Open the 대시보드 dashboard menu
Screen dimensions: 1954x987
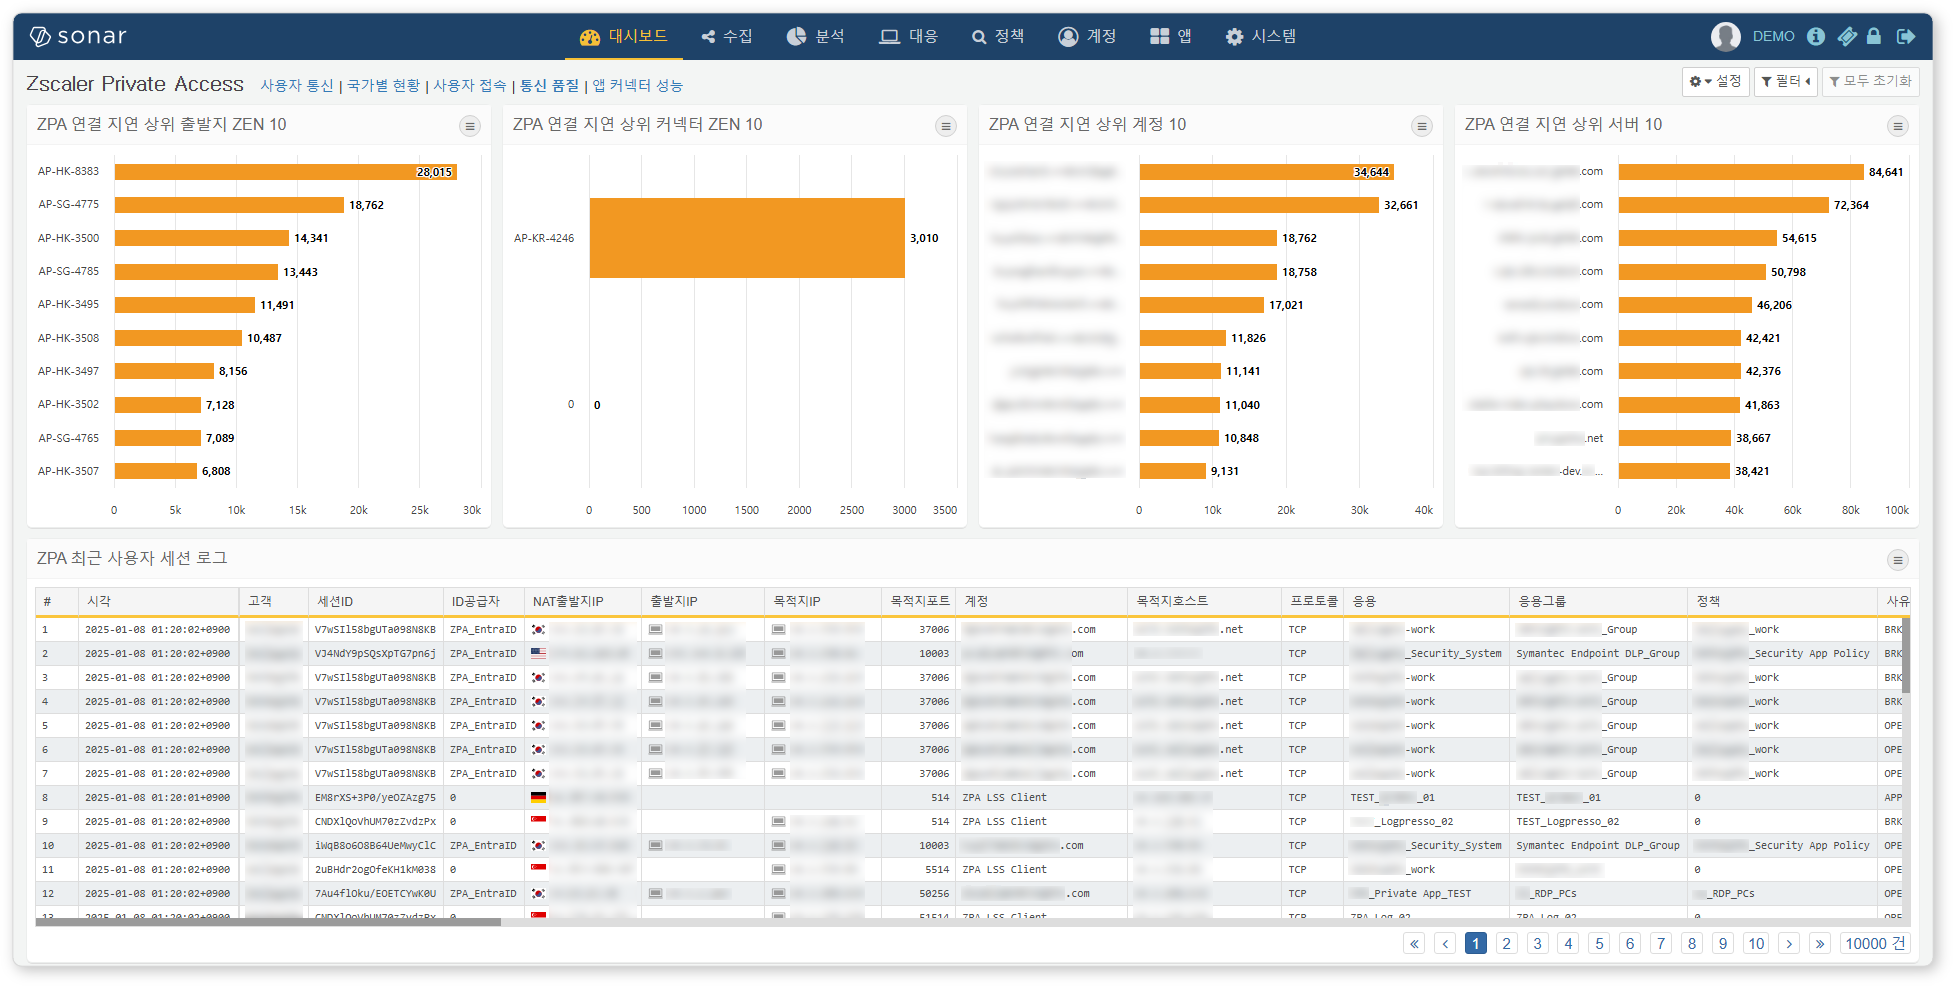(x=624, y=36)
